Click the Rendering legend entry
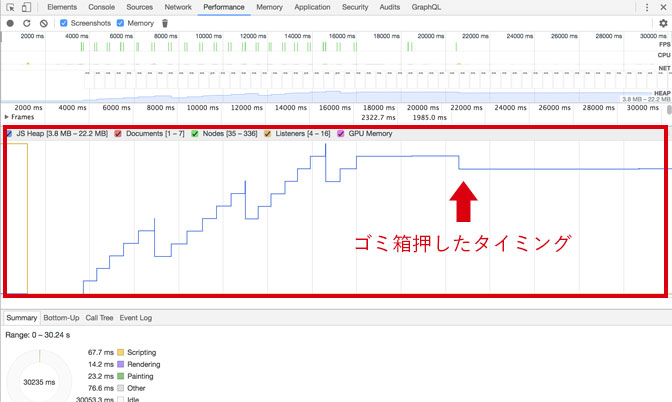 (x=144, y=364)
